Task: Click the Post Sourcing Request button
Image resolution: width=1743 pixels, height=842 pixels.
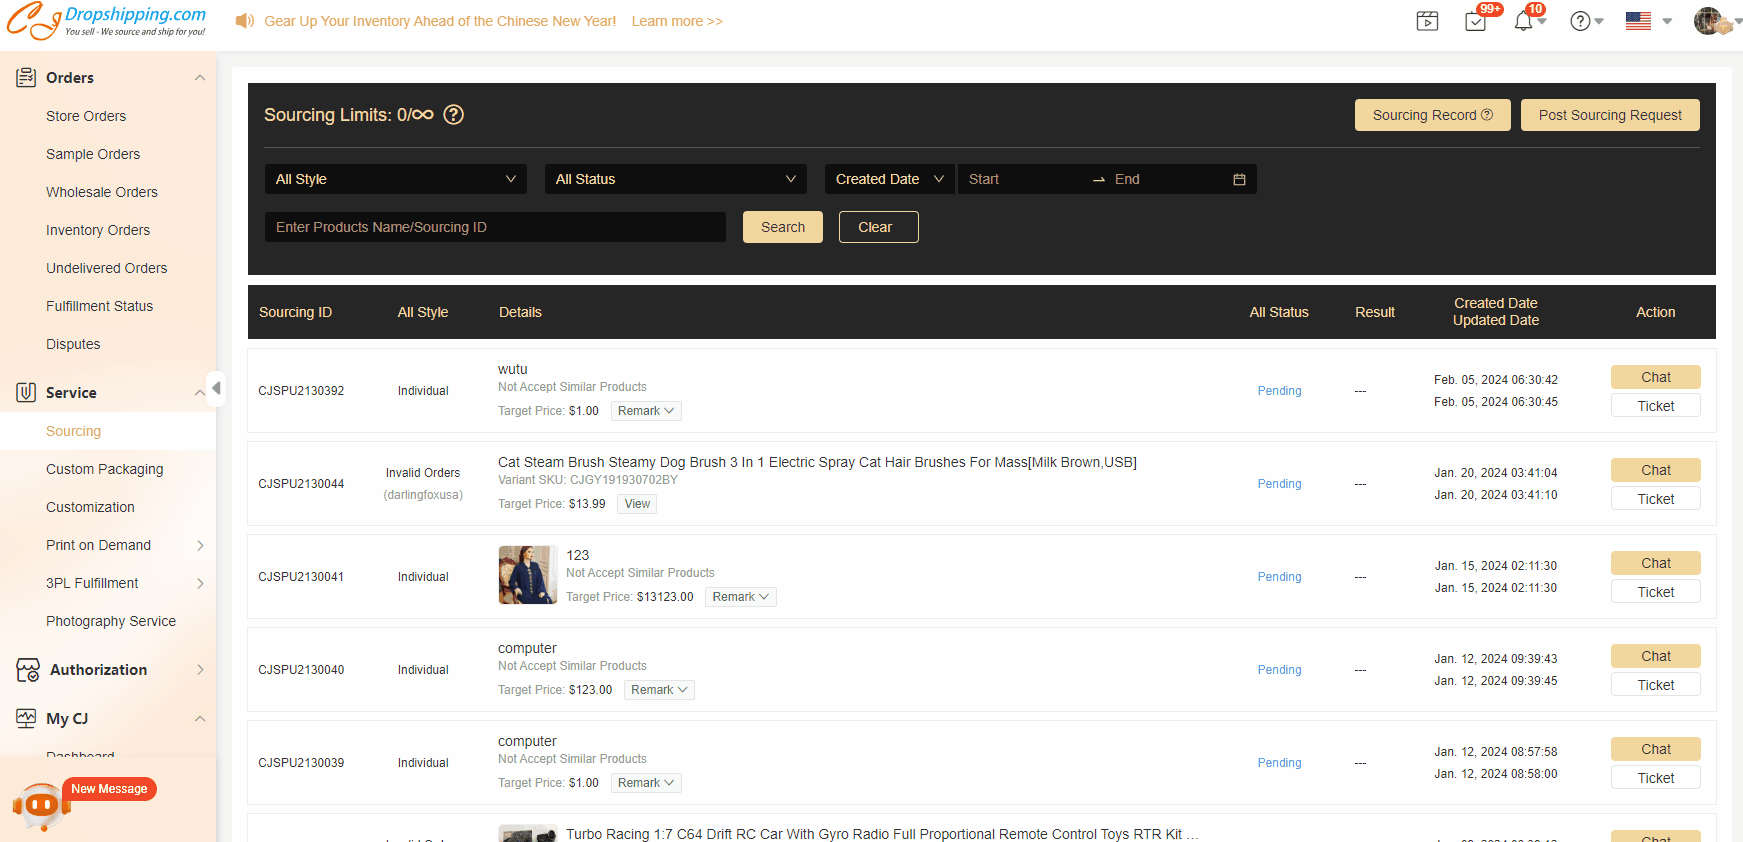Action: point(1609,115)
